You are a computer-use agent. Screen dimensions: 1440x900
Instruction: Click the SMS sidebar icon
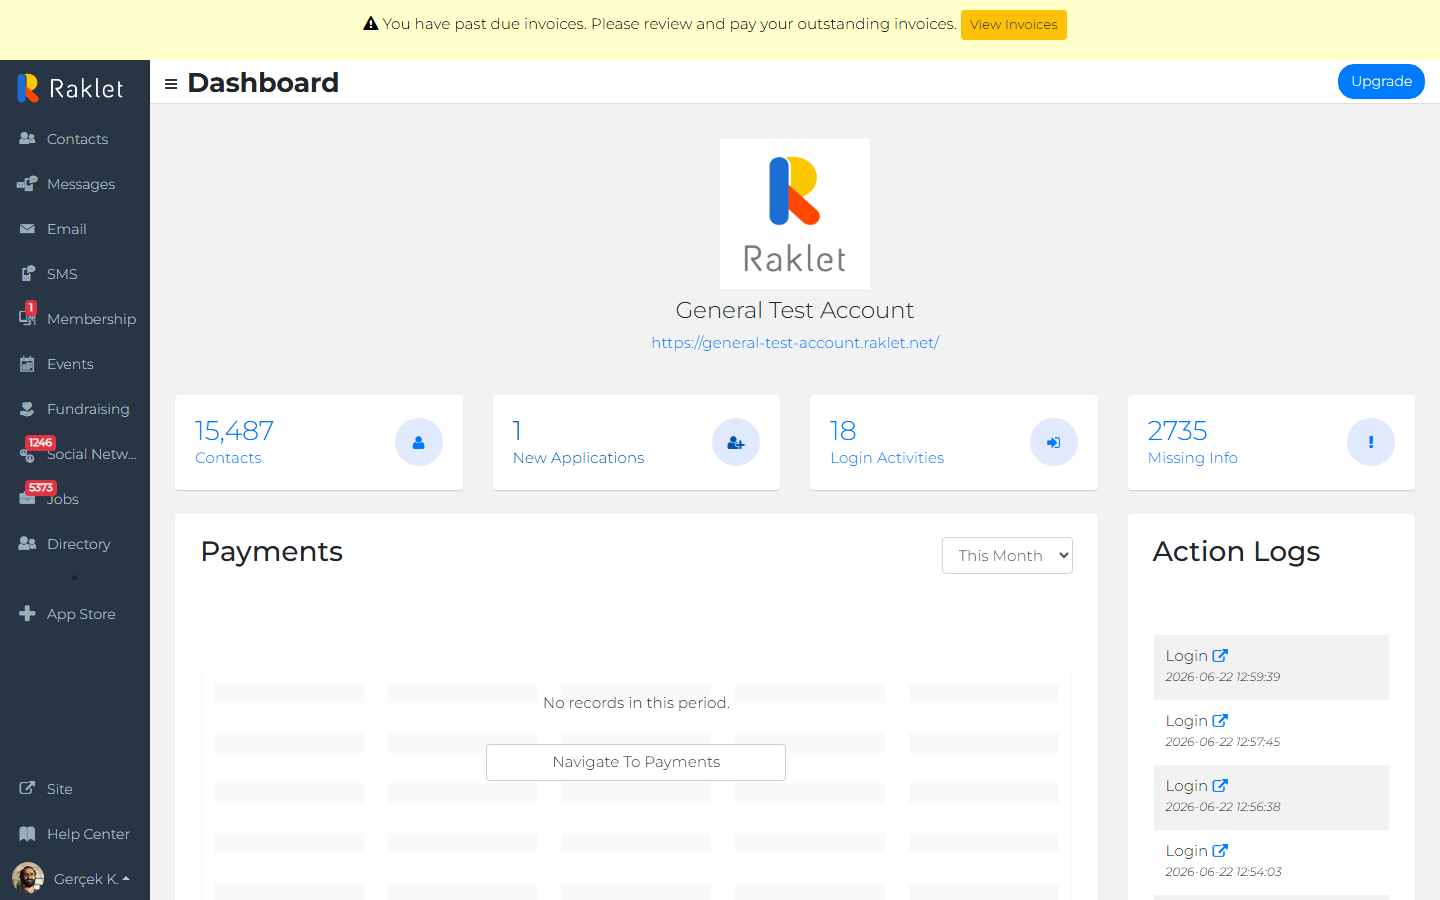coord(27,274)
